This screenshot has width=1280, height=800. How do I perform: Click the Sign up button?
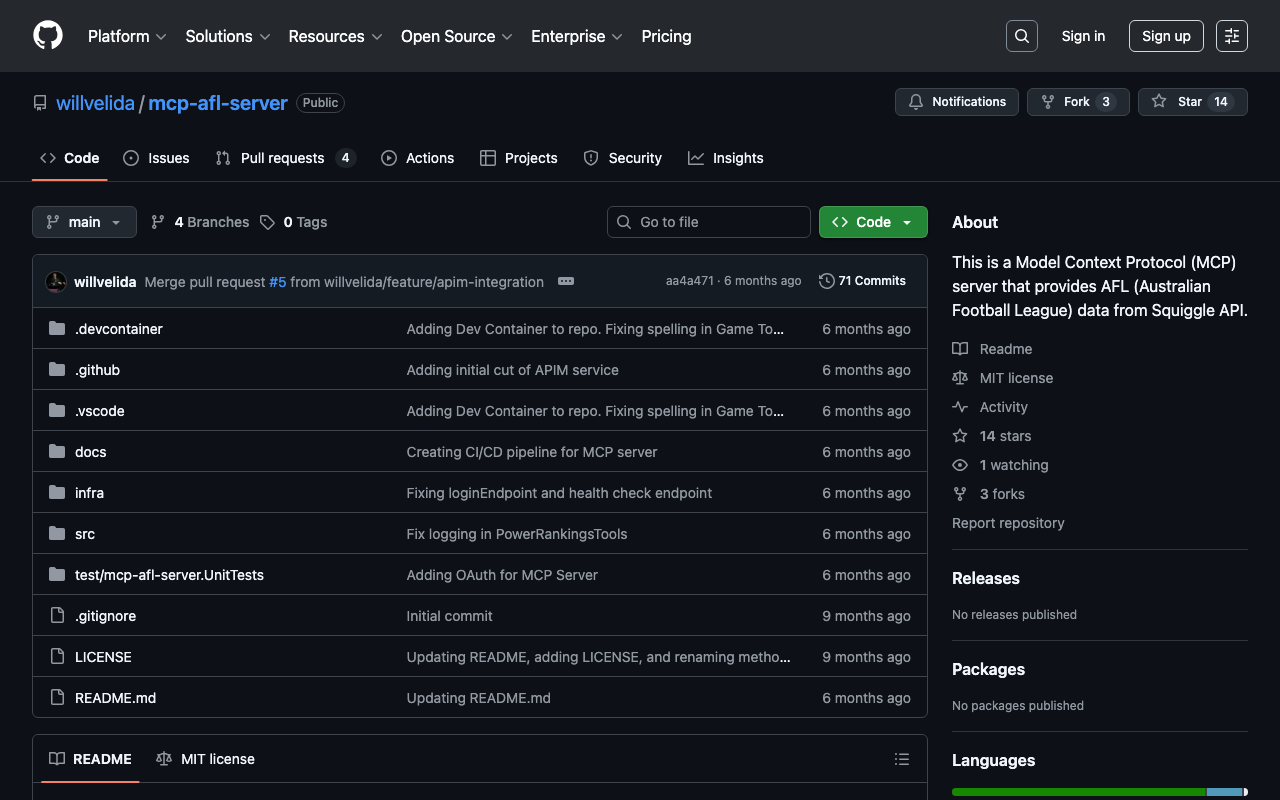[1165, 36]
